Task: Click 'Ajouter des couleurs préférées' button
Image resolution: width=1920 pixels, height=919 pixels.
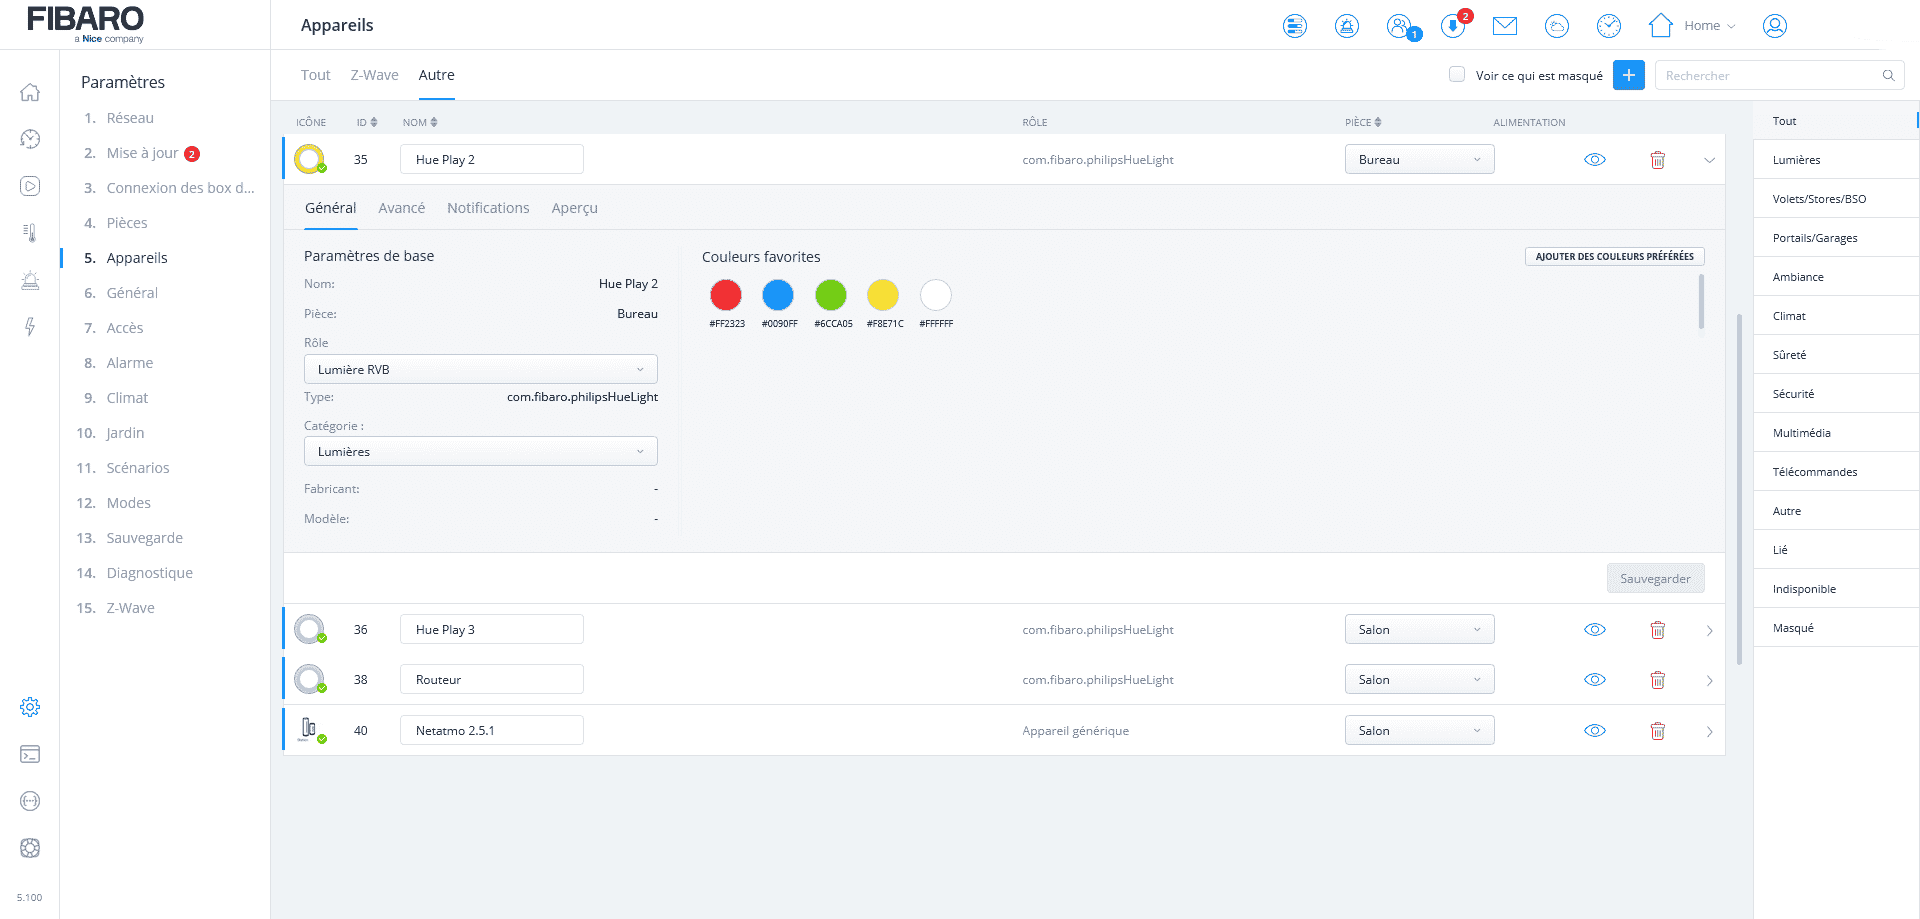Action: point(1614,257)
